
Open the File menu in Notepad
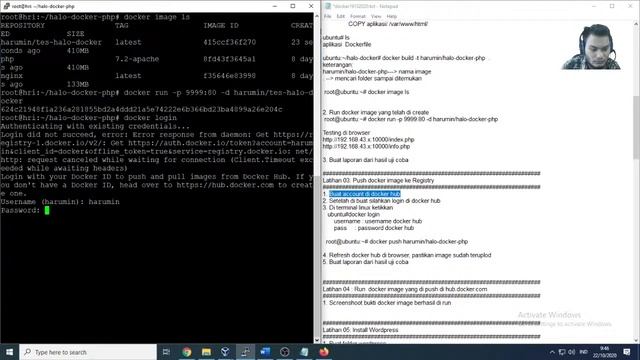[x=327, y=16]
